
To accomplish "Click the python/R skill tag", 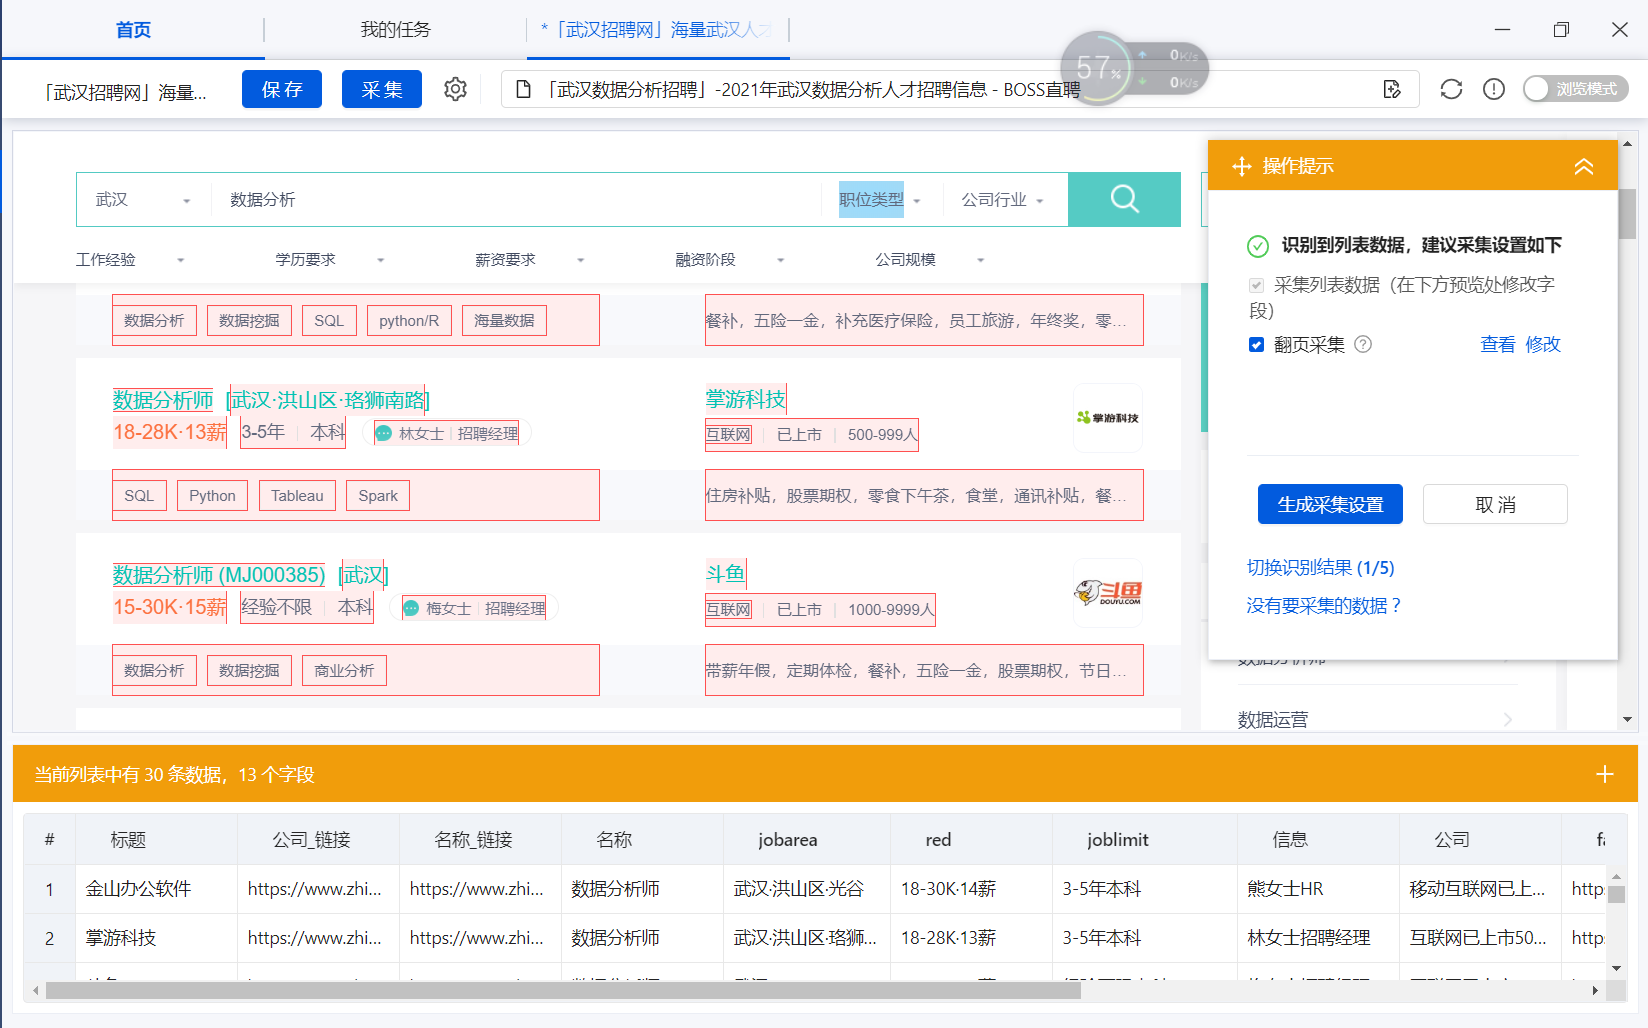I will pos(409,321).
